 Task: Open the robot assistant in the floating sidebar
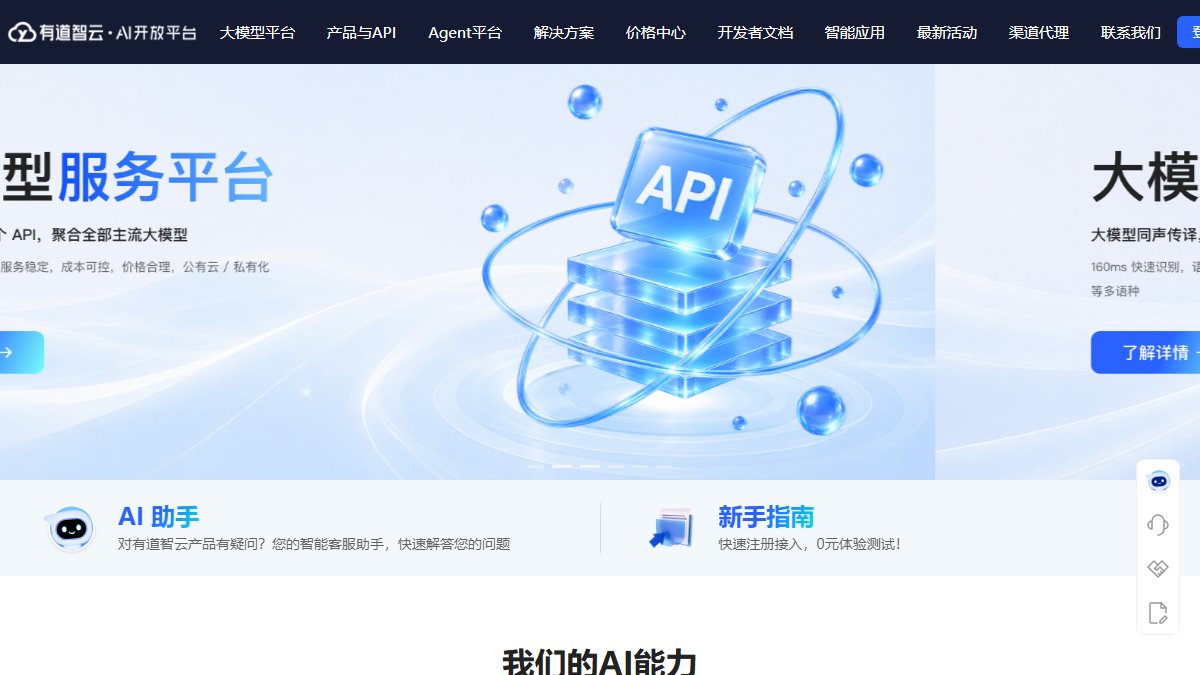pos(1158,481)
